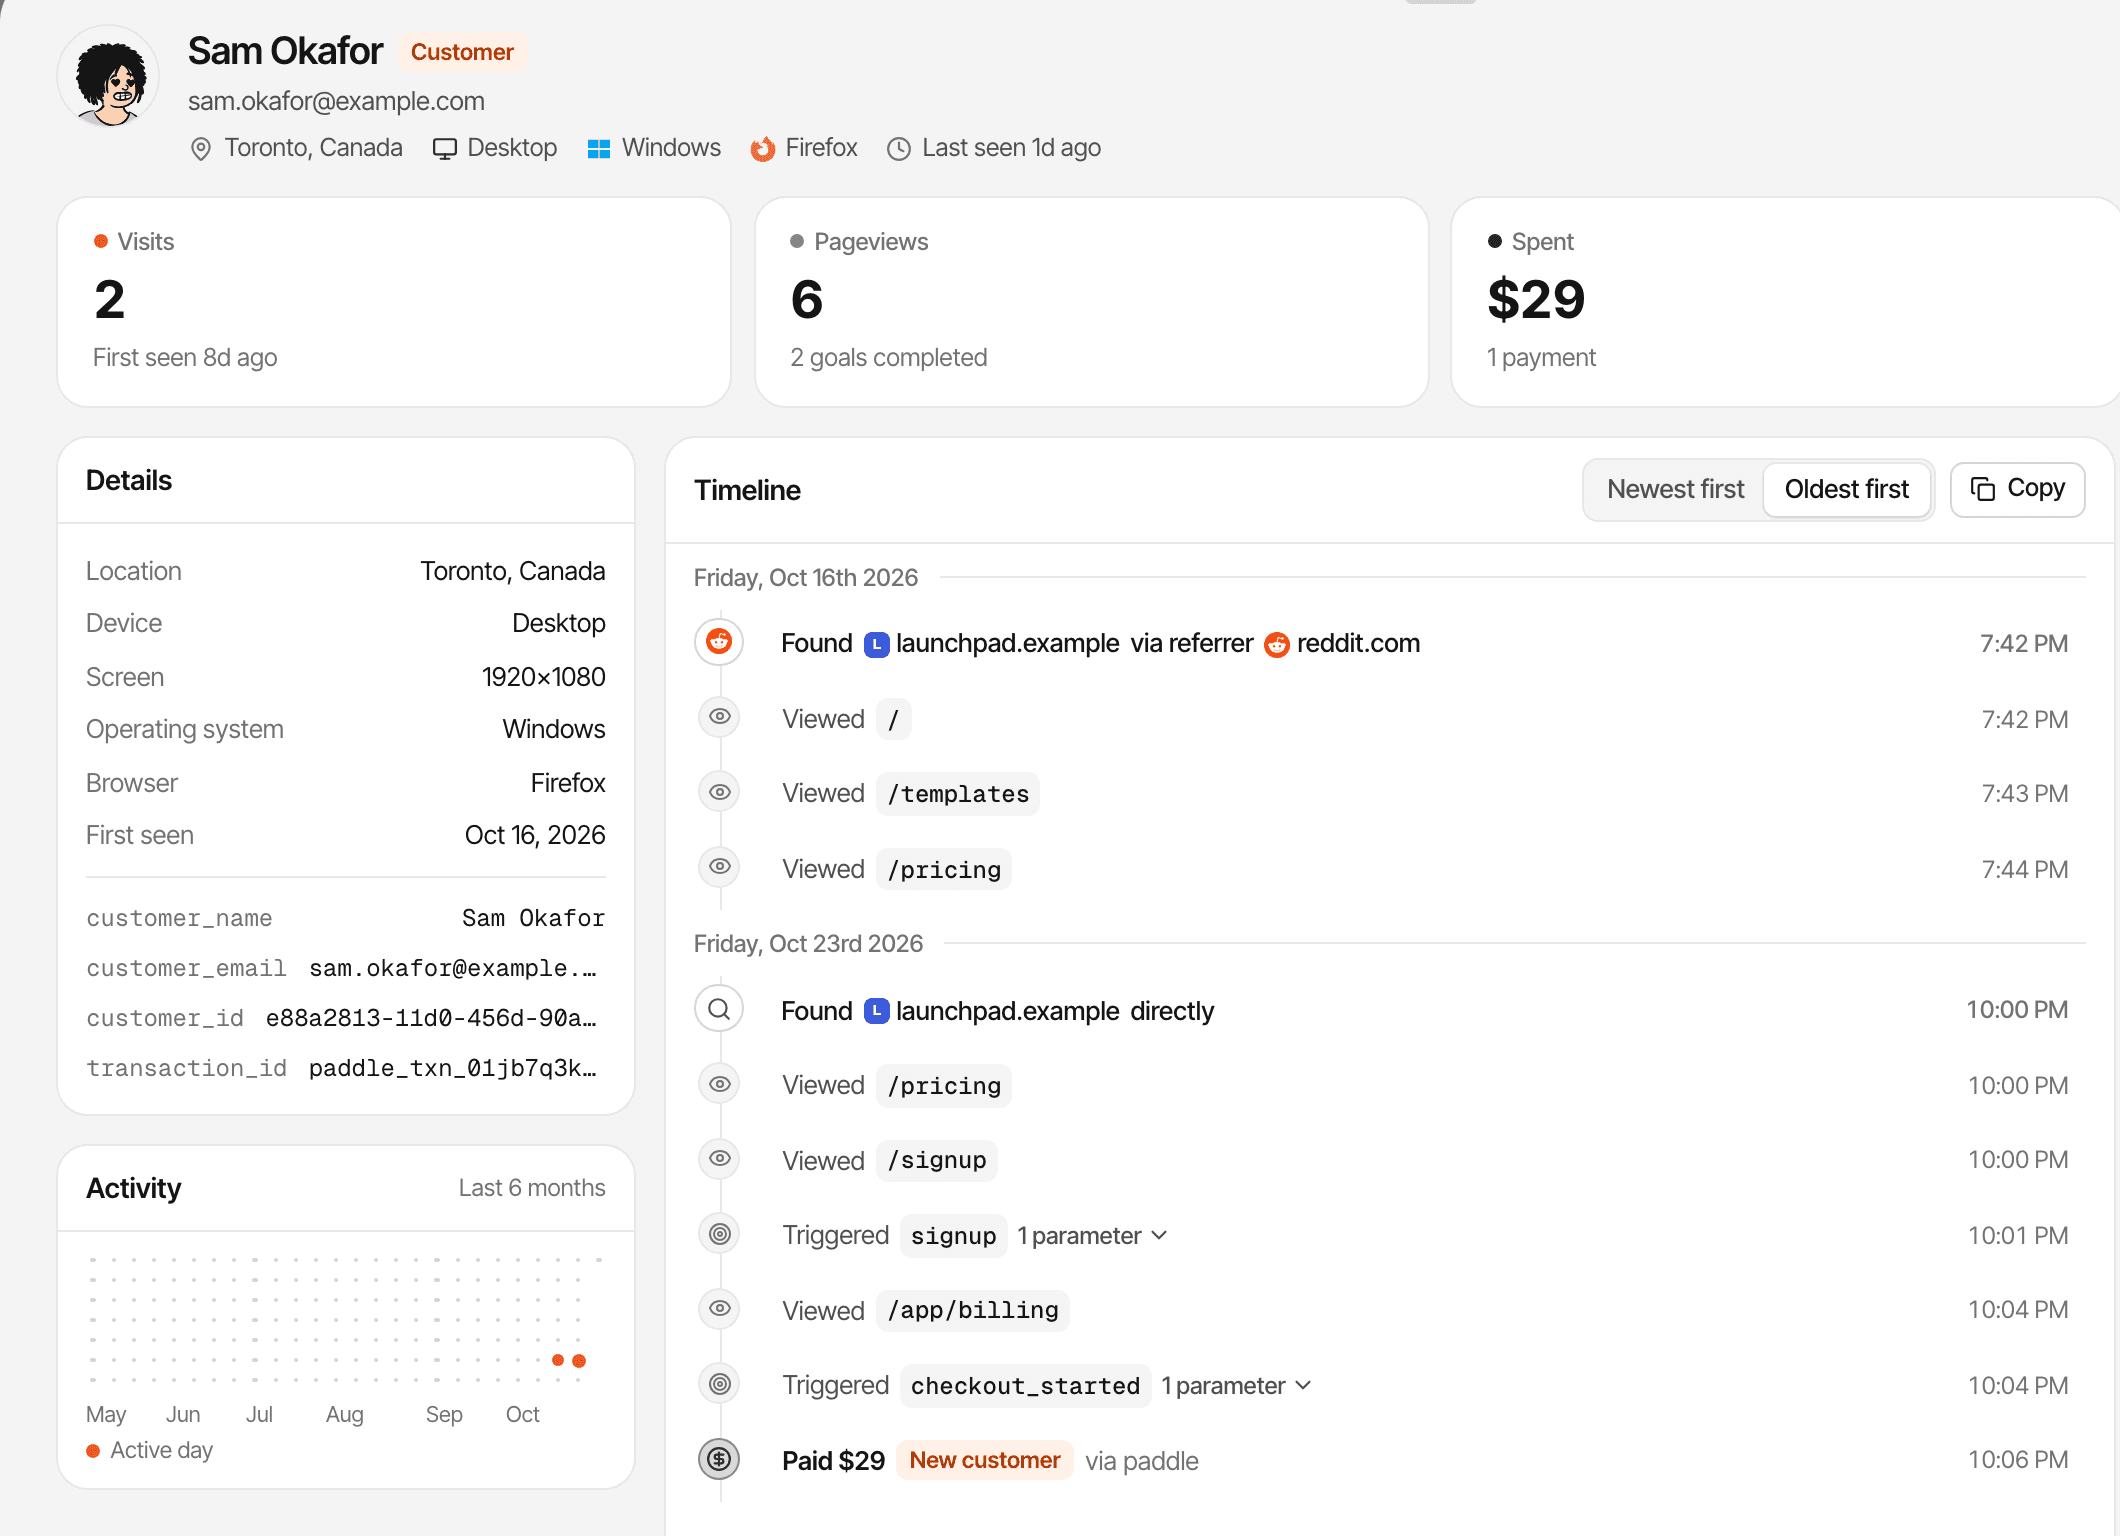Click the eye icon for Viewed /signup
This screenshot has height=1536, width=2120.
coord(719,1159)
